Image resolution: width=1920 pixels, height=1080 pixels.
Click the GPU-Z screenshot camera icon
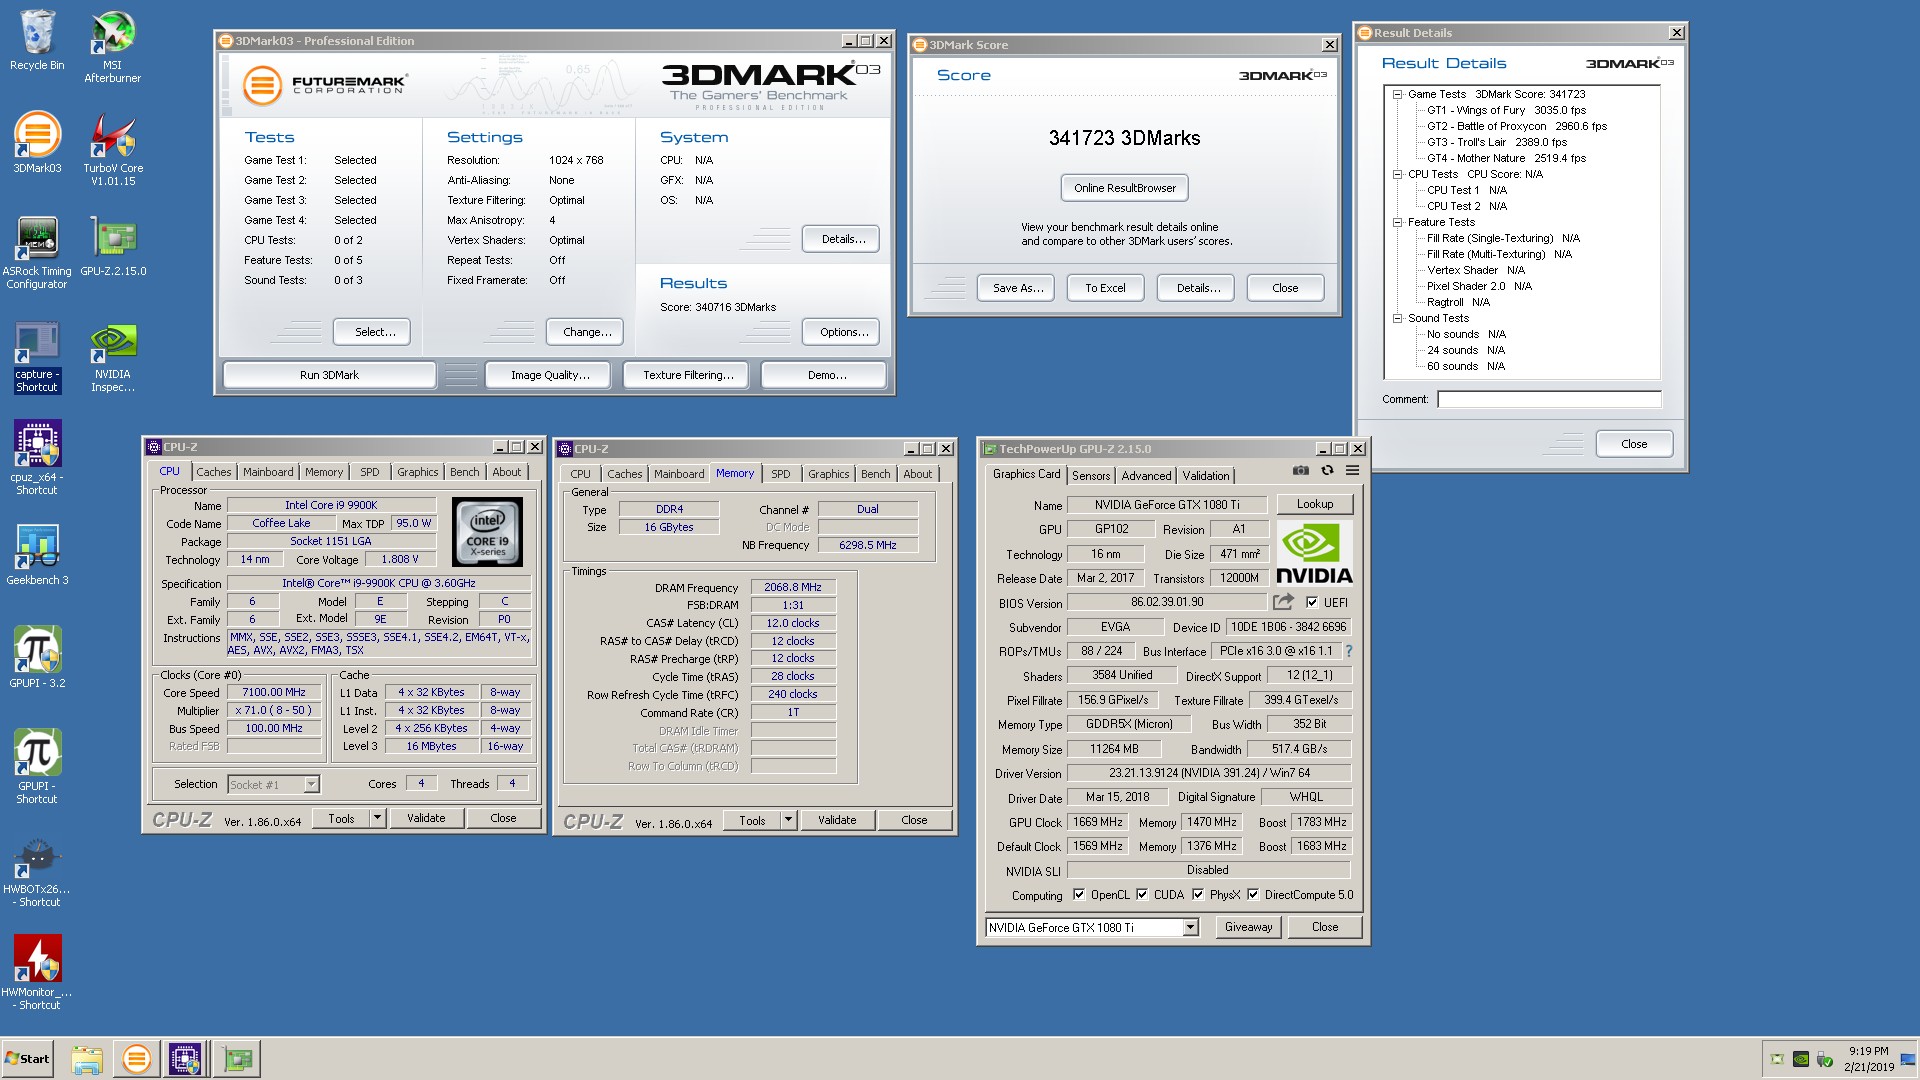pos(1300,470)
